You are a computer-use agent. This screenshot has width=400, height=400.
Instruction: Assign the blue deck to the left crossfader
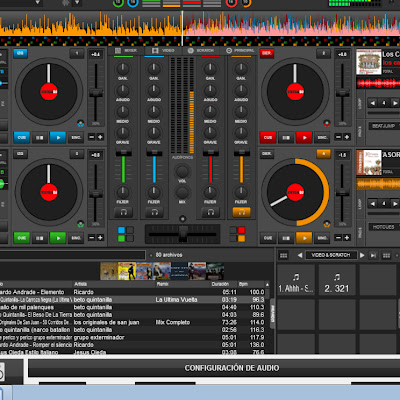pyautogui.click(x=121, y=230)
